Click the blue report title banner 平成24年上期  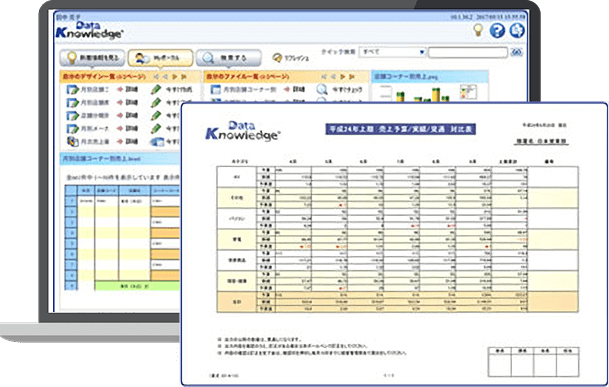pos(400,129)
